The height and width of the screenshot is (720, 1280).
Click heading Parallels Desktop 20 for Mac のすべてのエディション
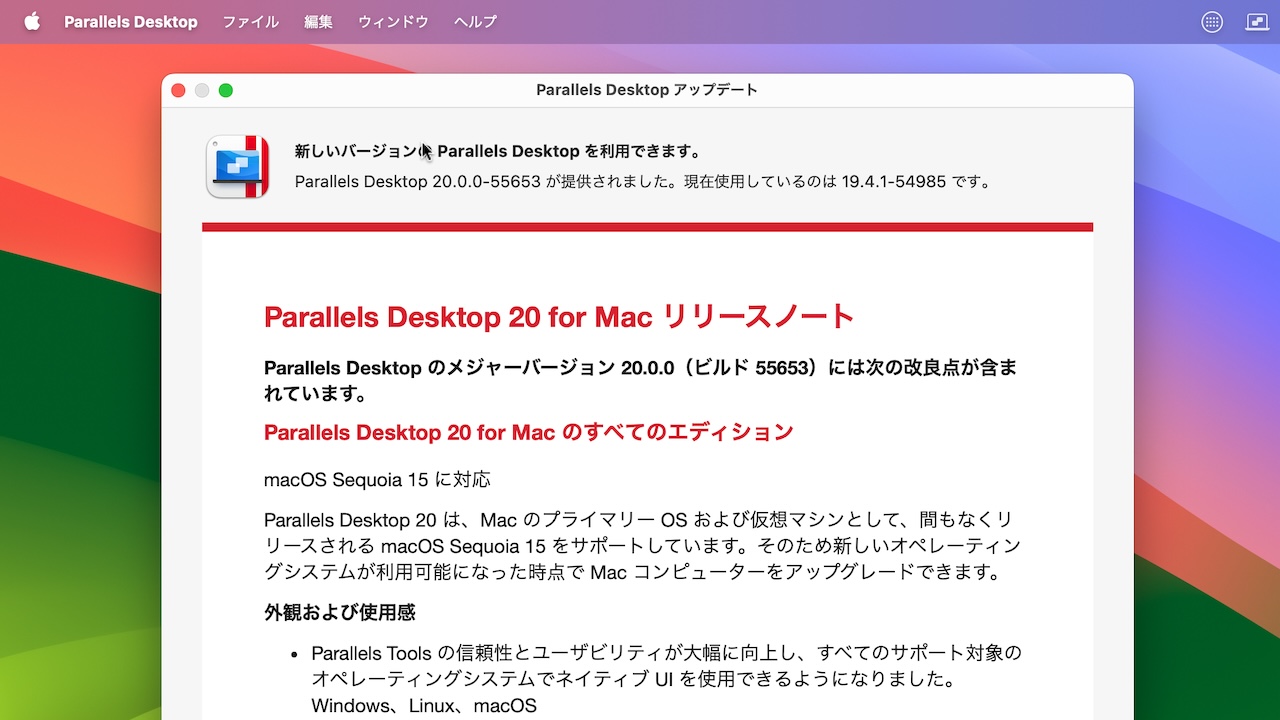tap(529, 432)
